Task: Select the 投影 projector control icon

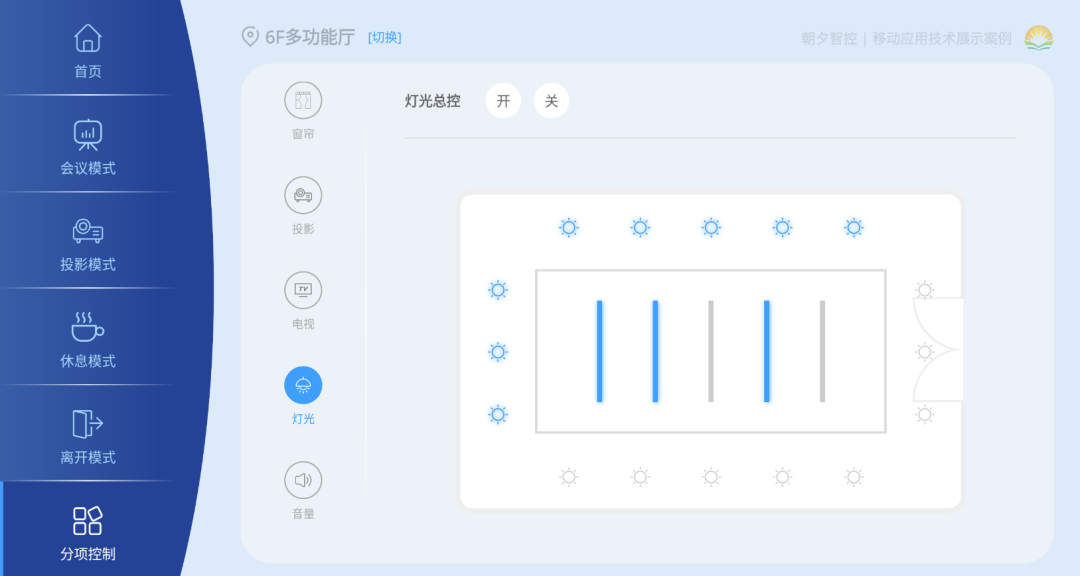Action: click(x=303, y=195)
